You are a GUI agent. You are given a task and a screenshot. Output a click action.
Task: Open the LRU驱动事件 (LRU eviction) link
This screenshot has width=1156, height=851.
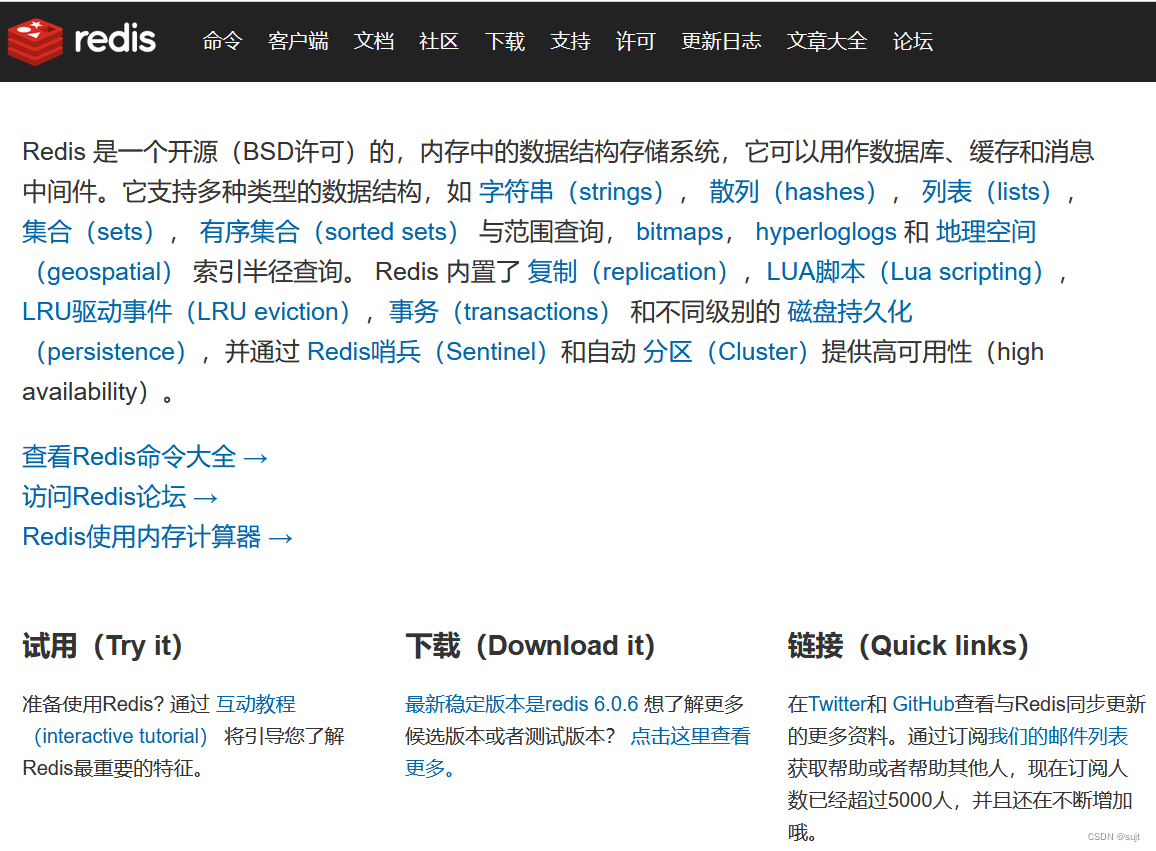[x=187, y=311]
